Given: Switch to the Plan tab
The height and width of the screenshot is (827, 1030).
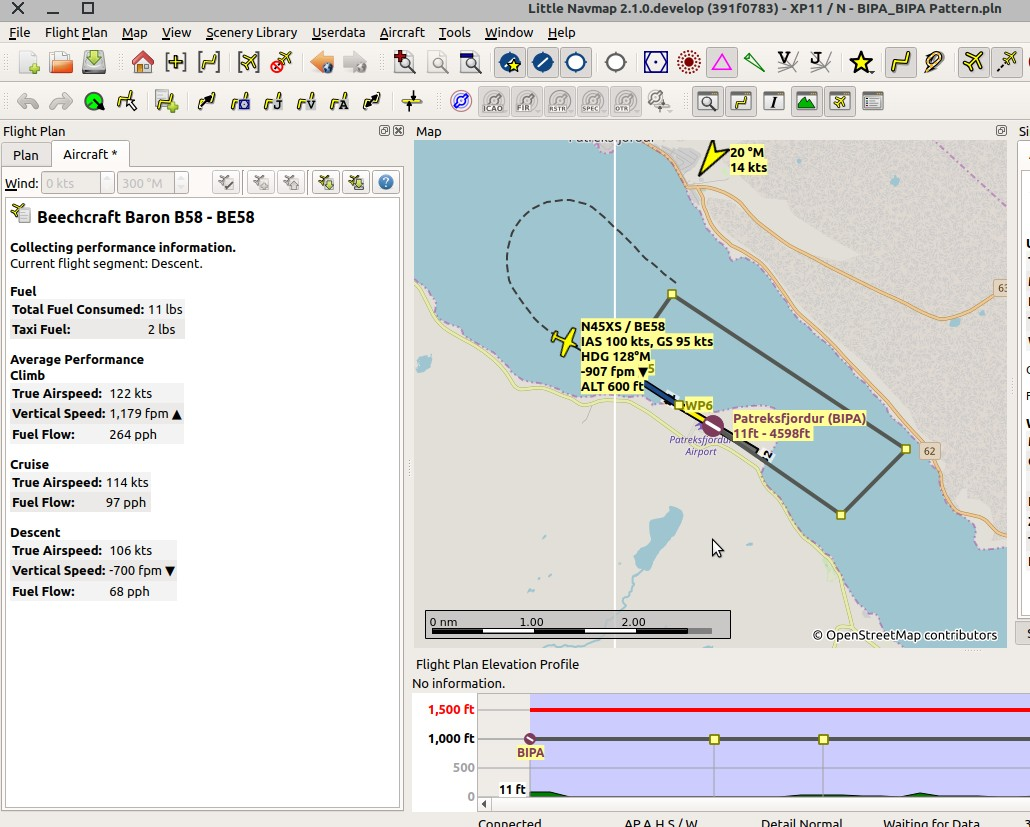Looking at the screenshot, I should click(x=25, y=154).
